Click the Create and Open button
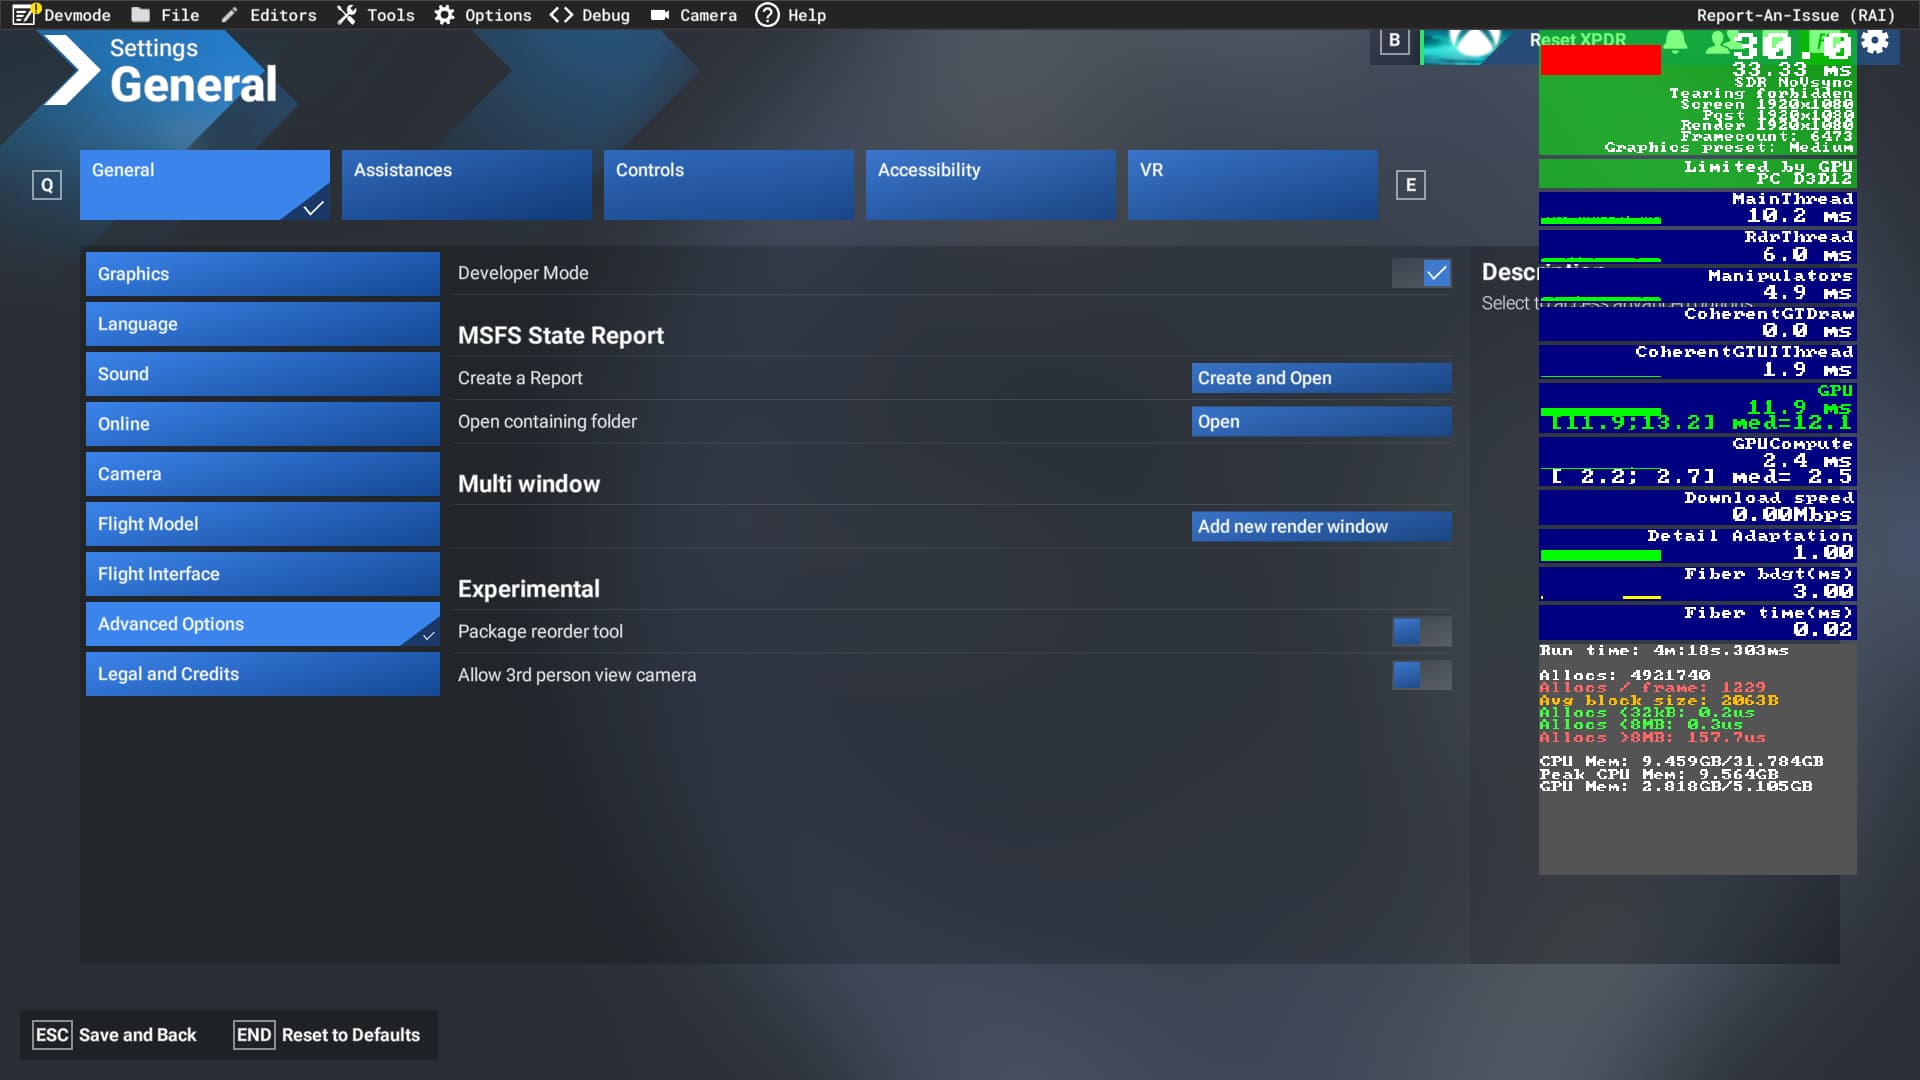 point(1320,378)
